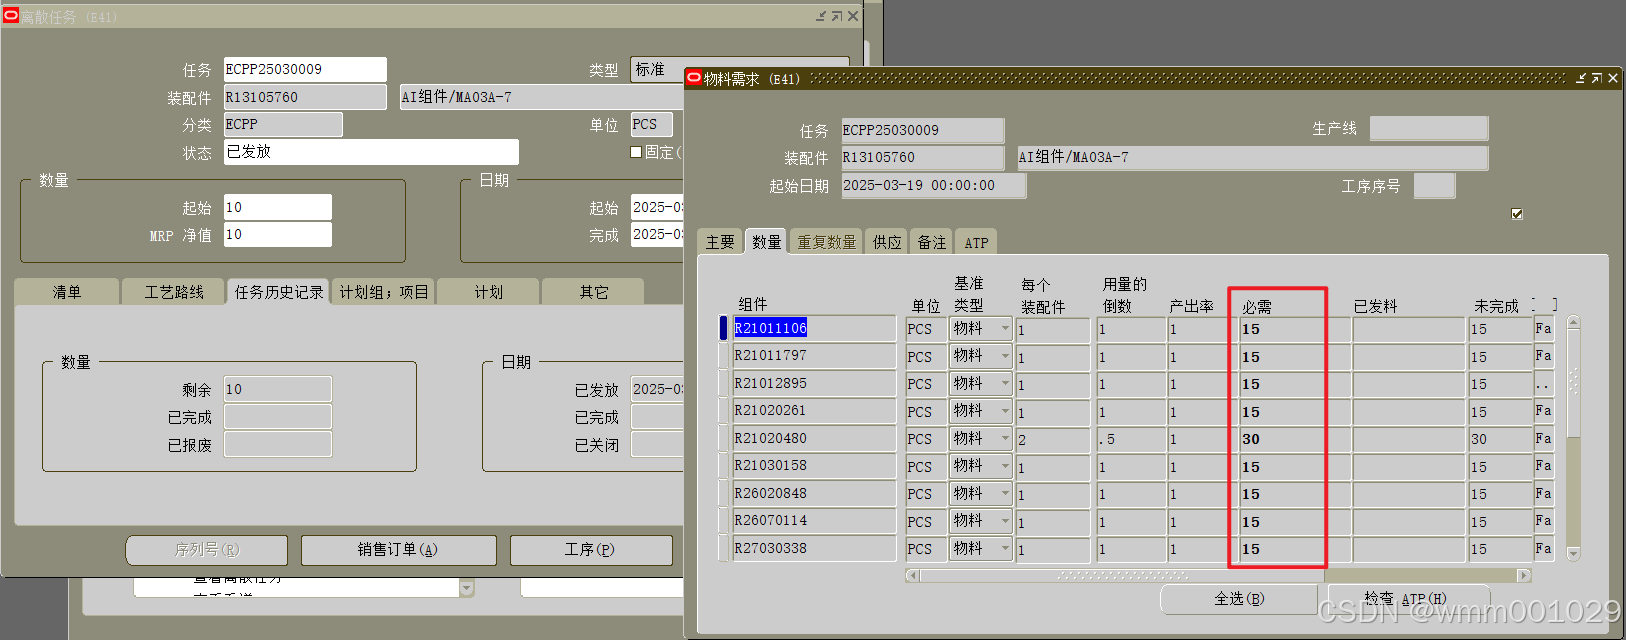This screenshot has width=1626, height=640.
Task: Click the 起始日期 field in 物料需求
Action: click(933, 186)
